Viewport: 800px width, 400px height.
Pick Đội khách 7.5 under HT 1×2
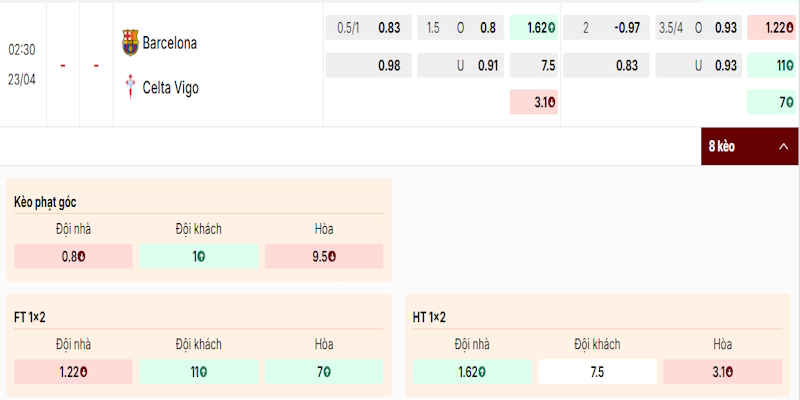click(597, 372)
